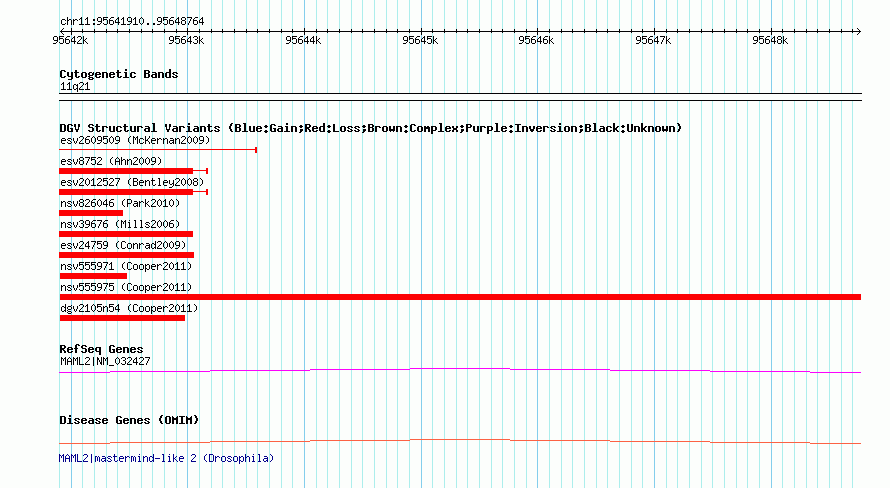
Task: Select the magenta MAML2 RefSeq gene line
Action: click(x=460, y=371)
